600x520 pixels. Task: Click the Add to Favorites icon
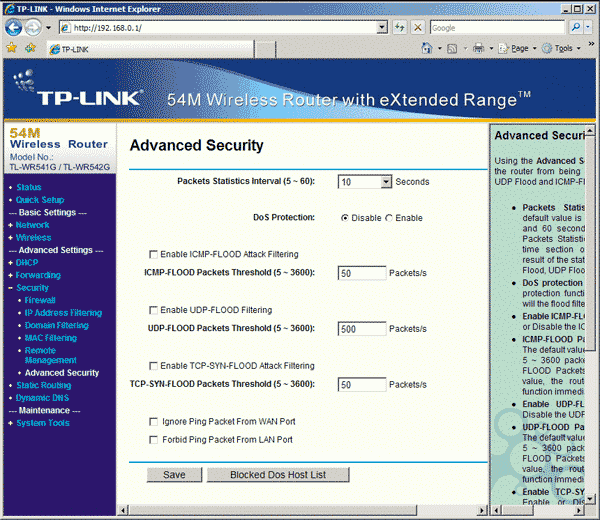coord(30,48)
